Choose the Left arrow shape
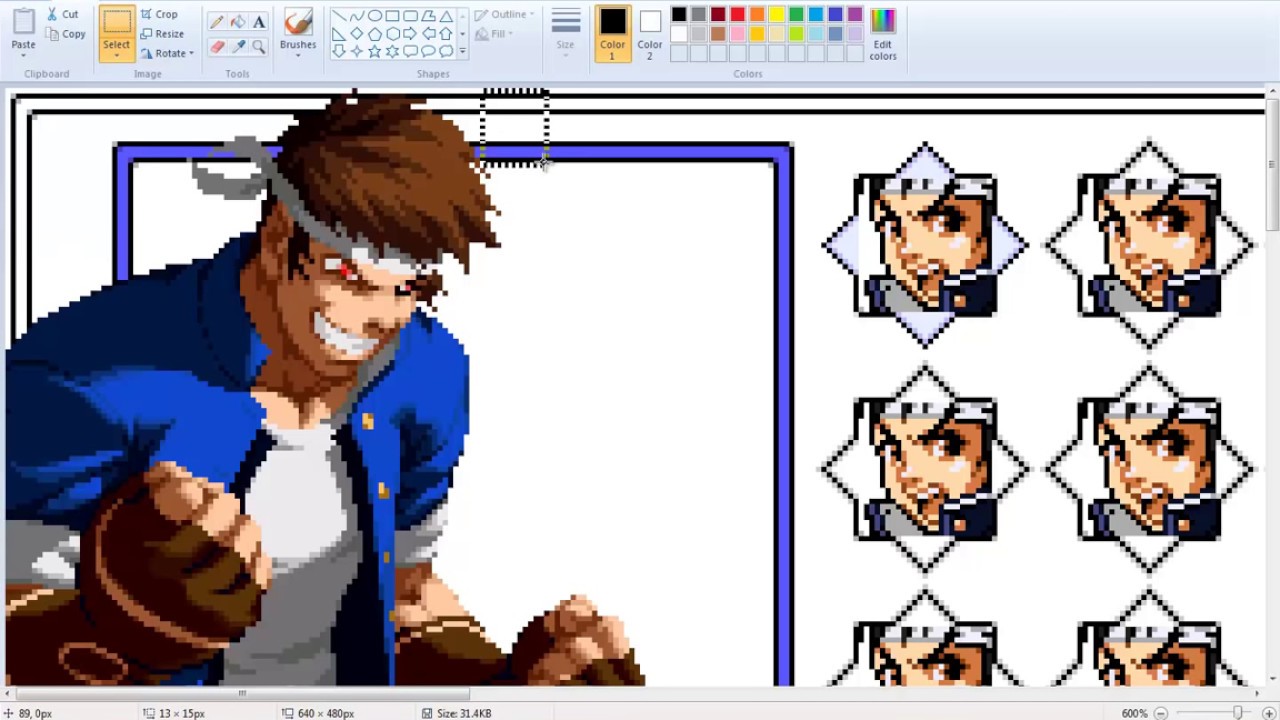The height and width of the screenshot is (720, 1280). pos(429,34)
